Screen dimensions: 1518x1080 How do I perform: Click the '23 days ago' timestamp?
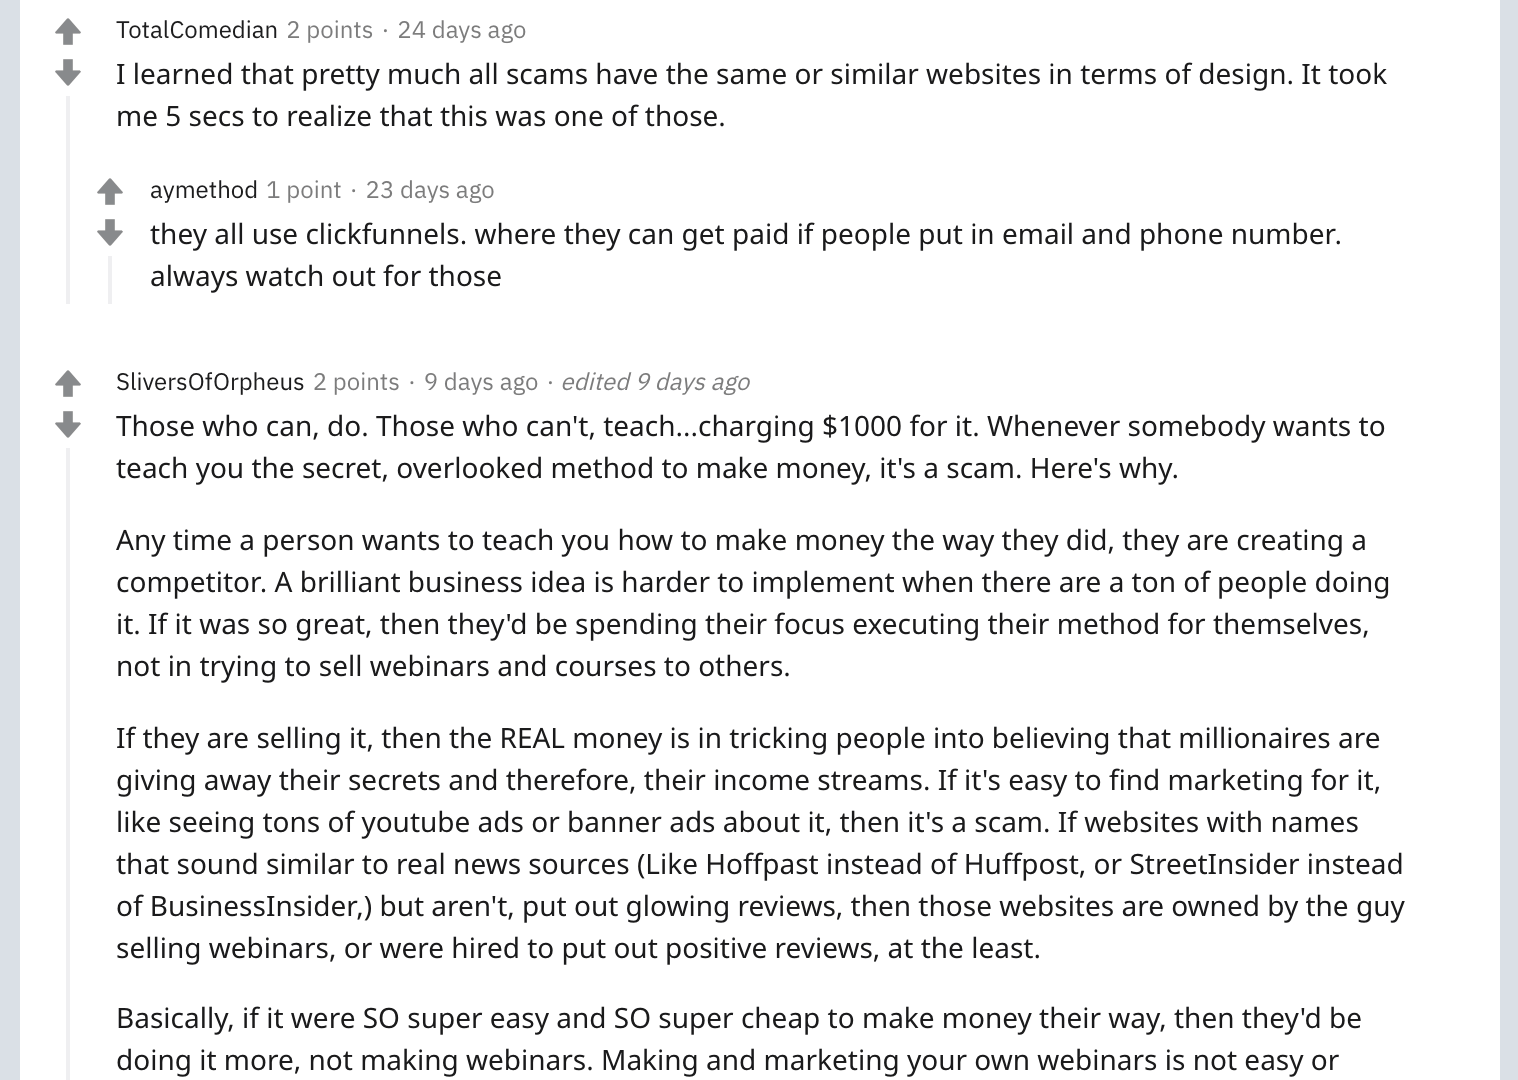tap(430, 190)
